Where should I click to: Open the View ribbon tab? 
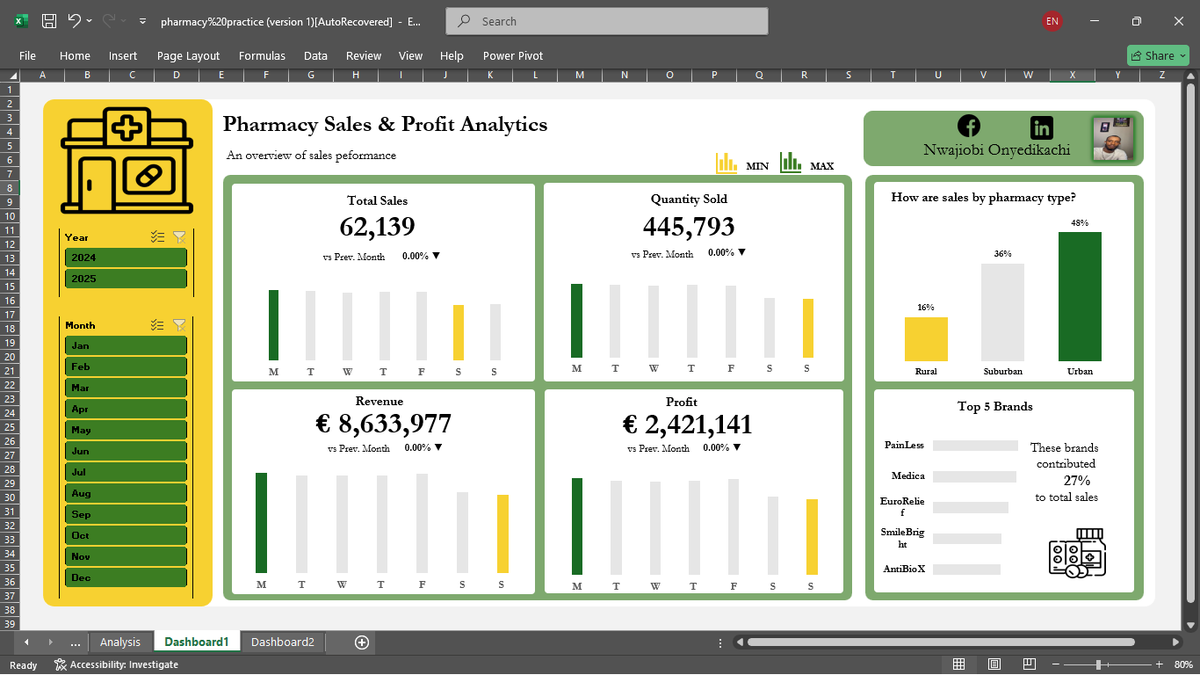[x=410, y=56]
